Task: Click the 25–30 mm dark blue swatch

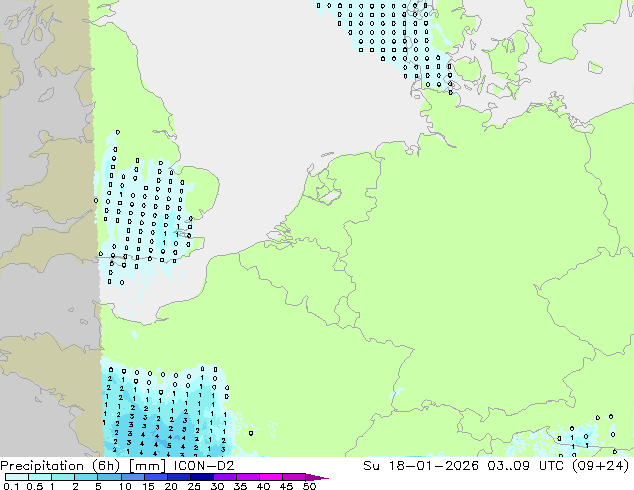Action: (x=201, y=477)
